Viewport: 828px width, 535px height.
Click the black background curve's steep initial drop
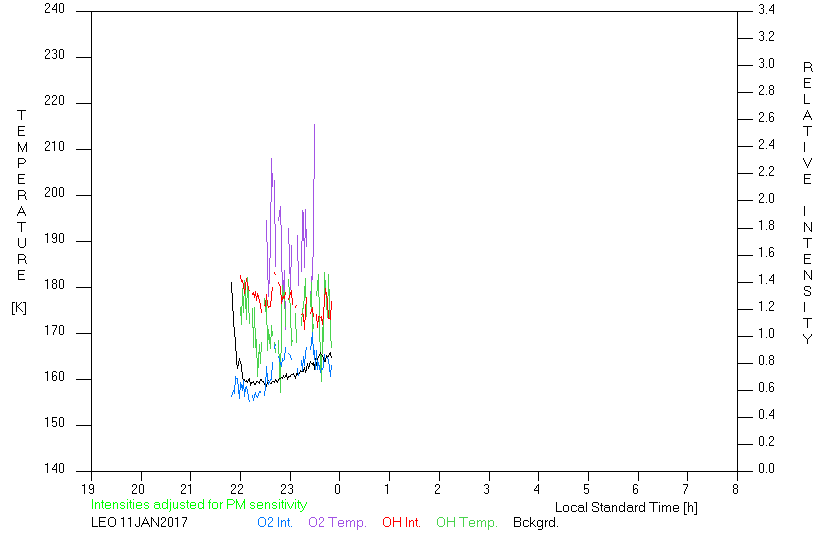(233, 323)
